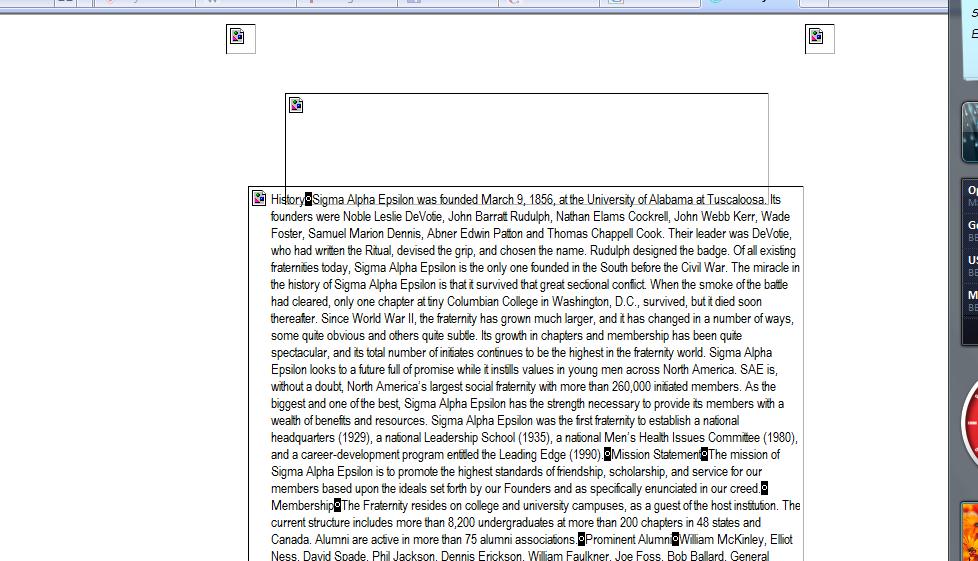Click the 'Membership' heading text

(303, 506)
